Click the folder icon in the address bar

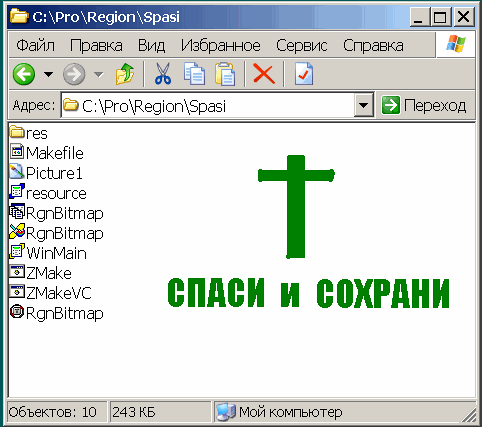[x=71, y=105]
